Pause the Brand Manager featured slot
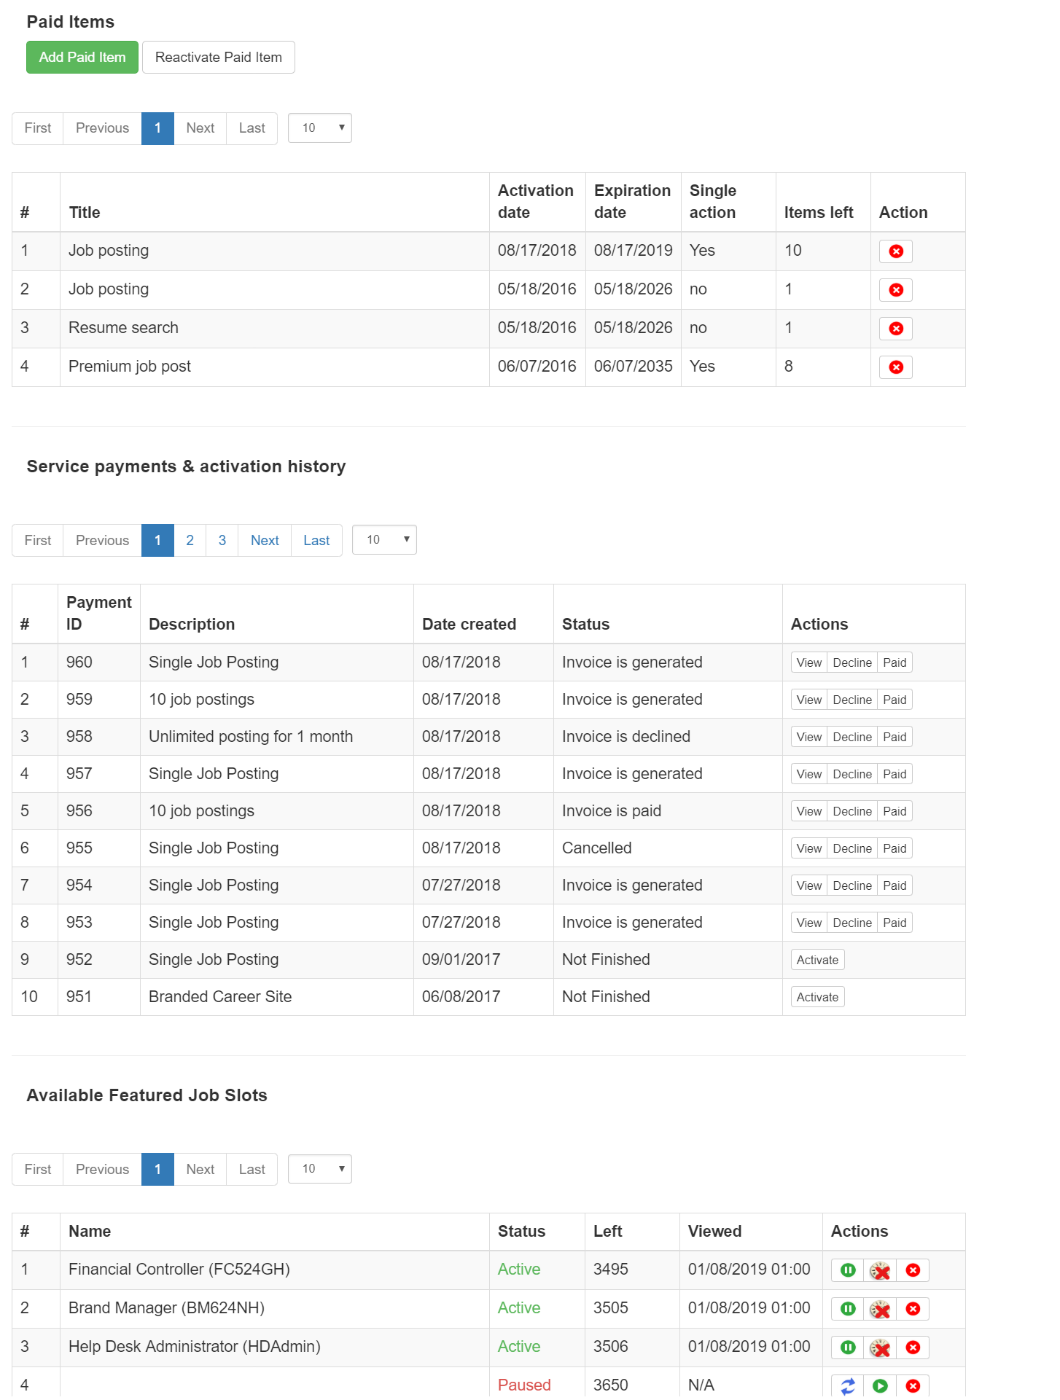1060x1400 pixels. 848,1309
